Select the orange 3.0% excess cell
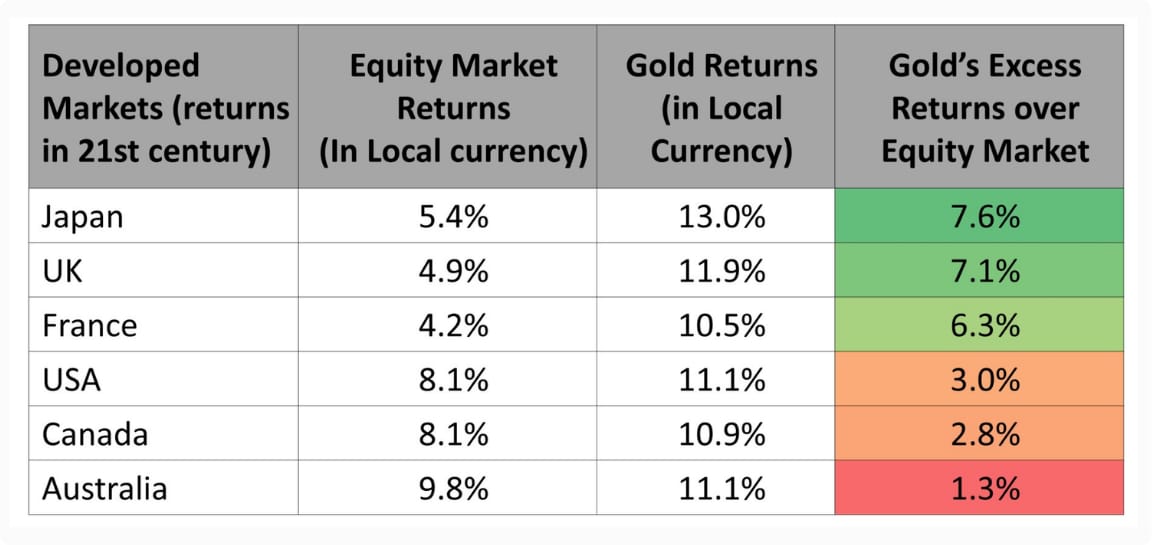Viewport: 1152px width, 545px height. [979, 379]
